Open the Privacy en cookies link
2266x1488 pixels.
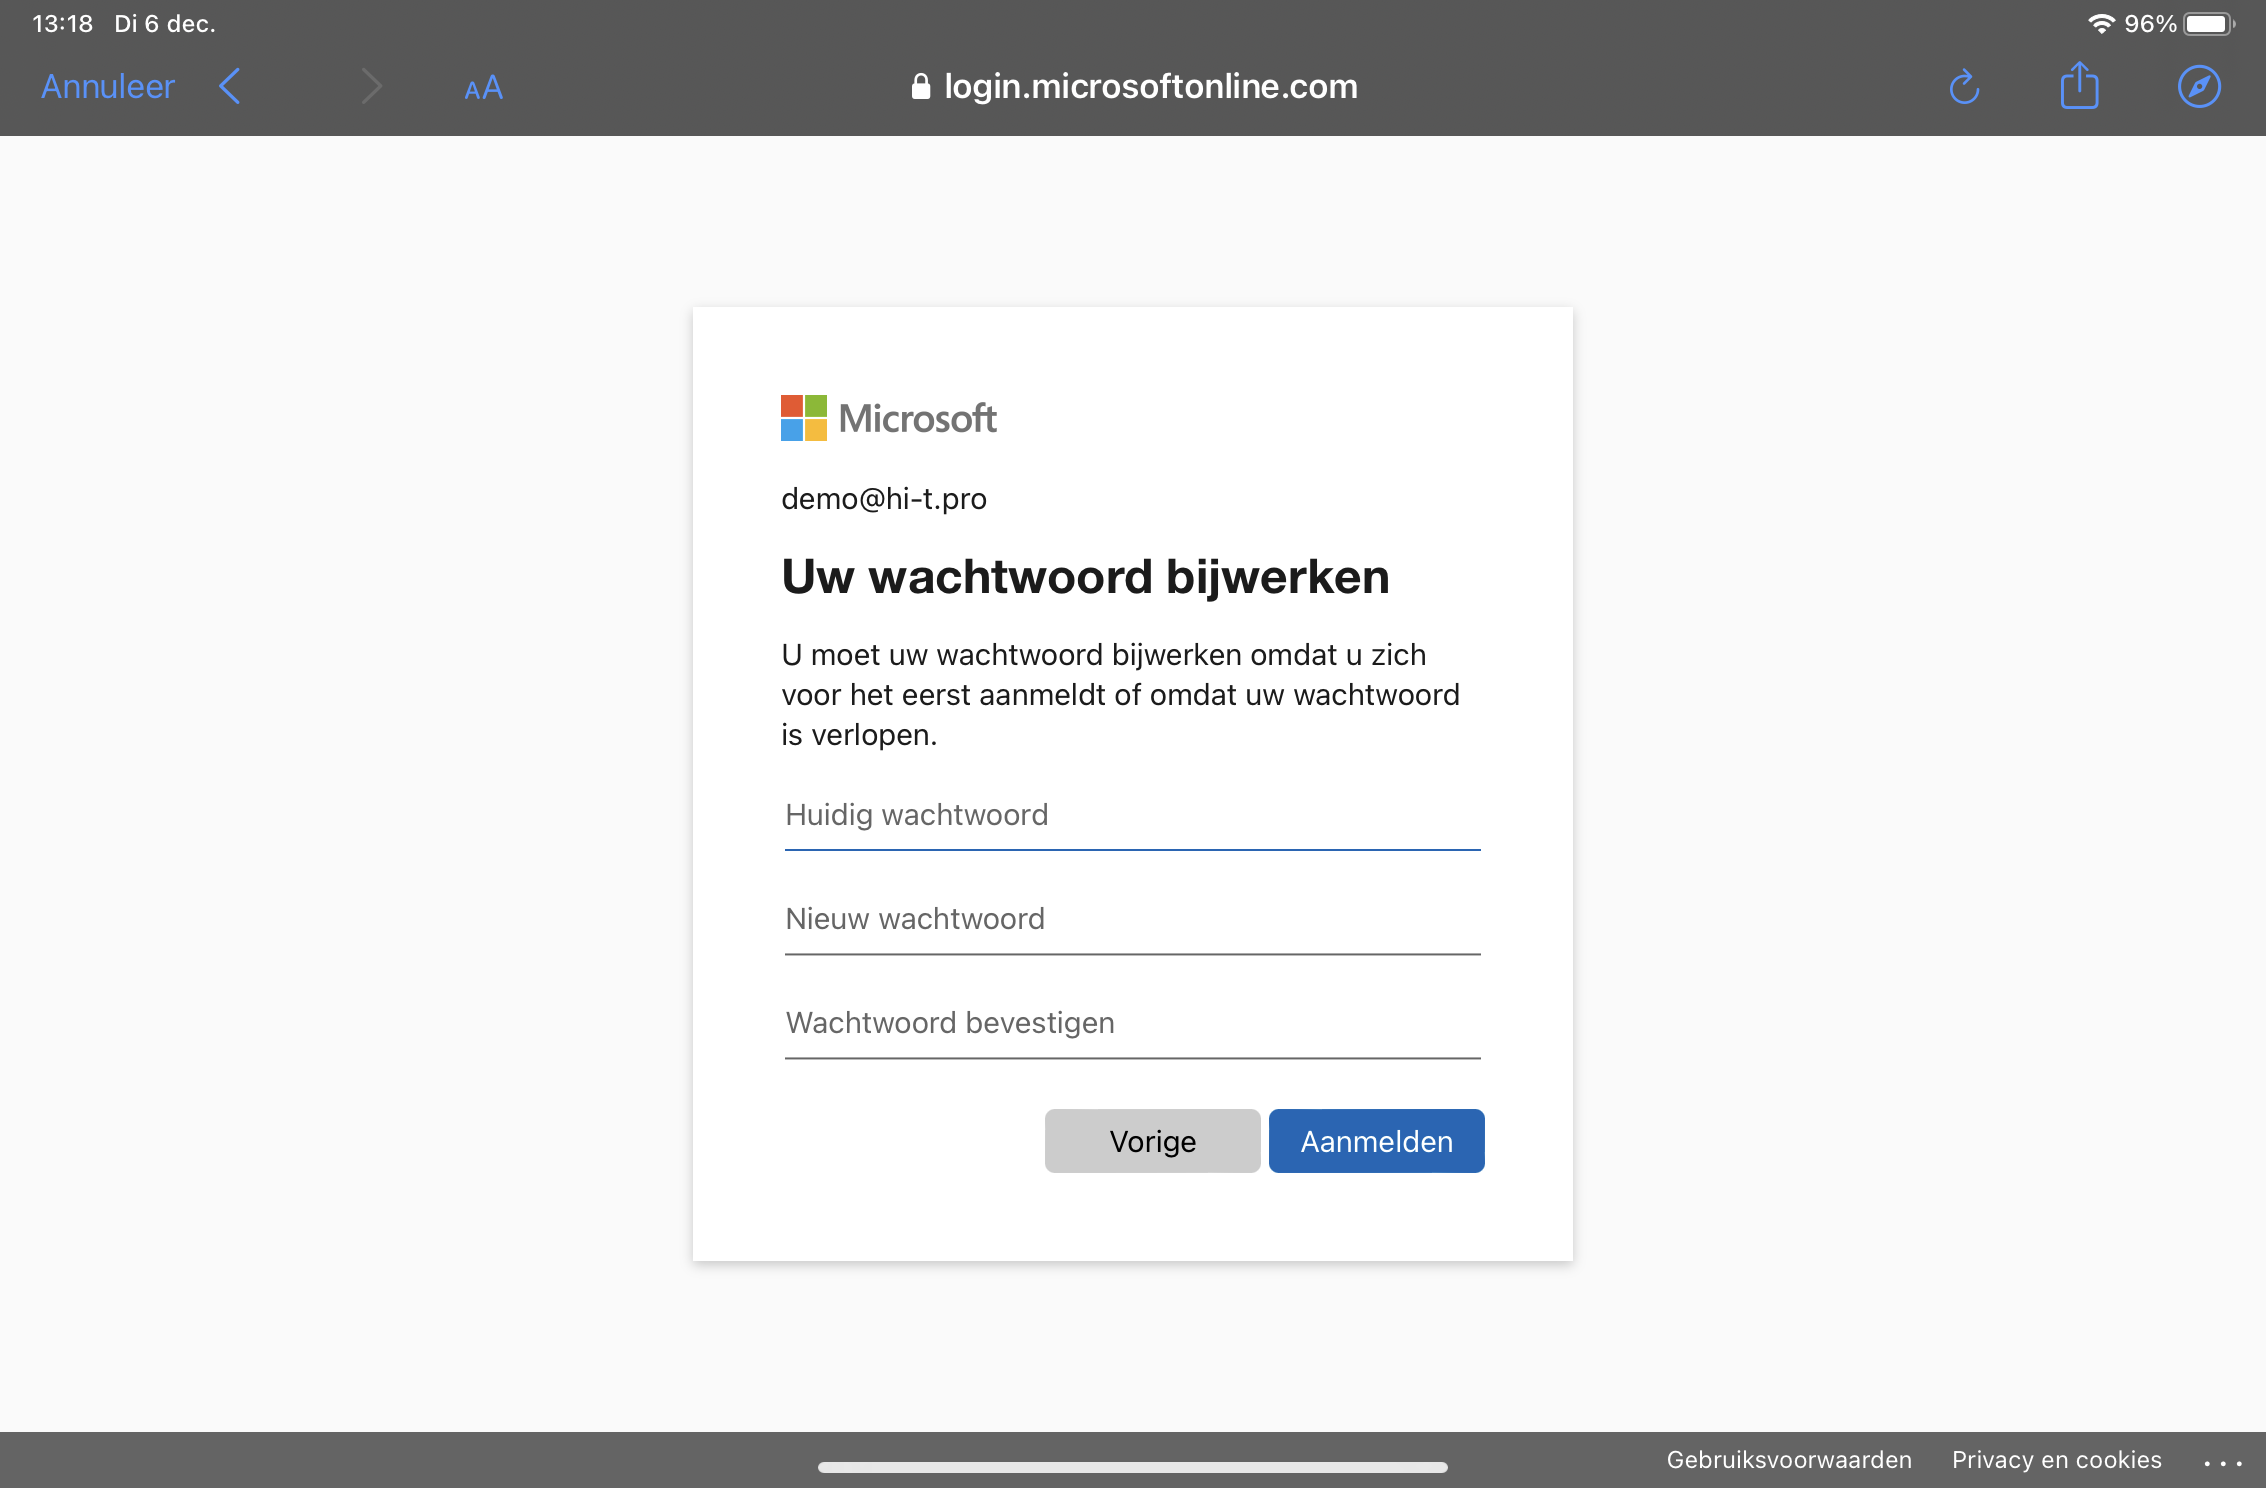[x=2056, y=1460]
